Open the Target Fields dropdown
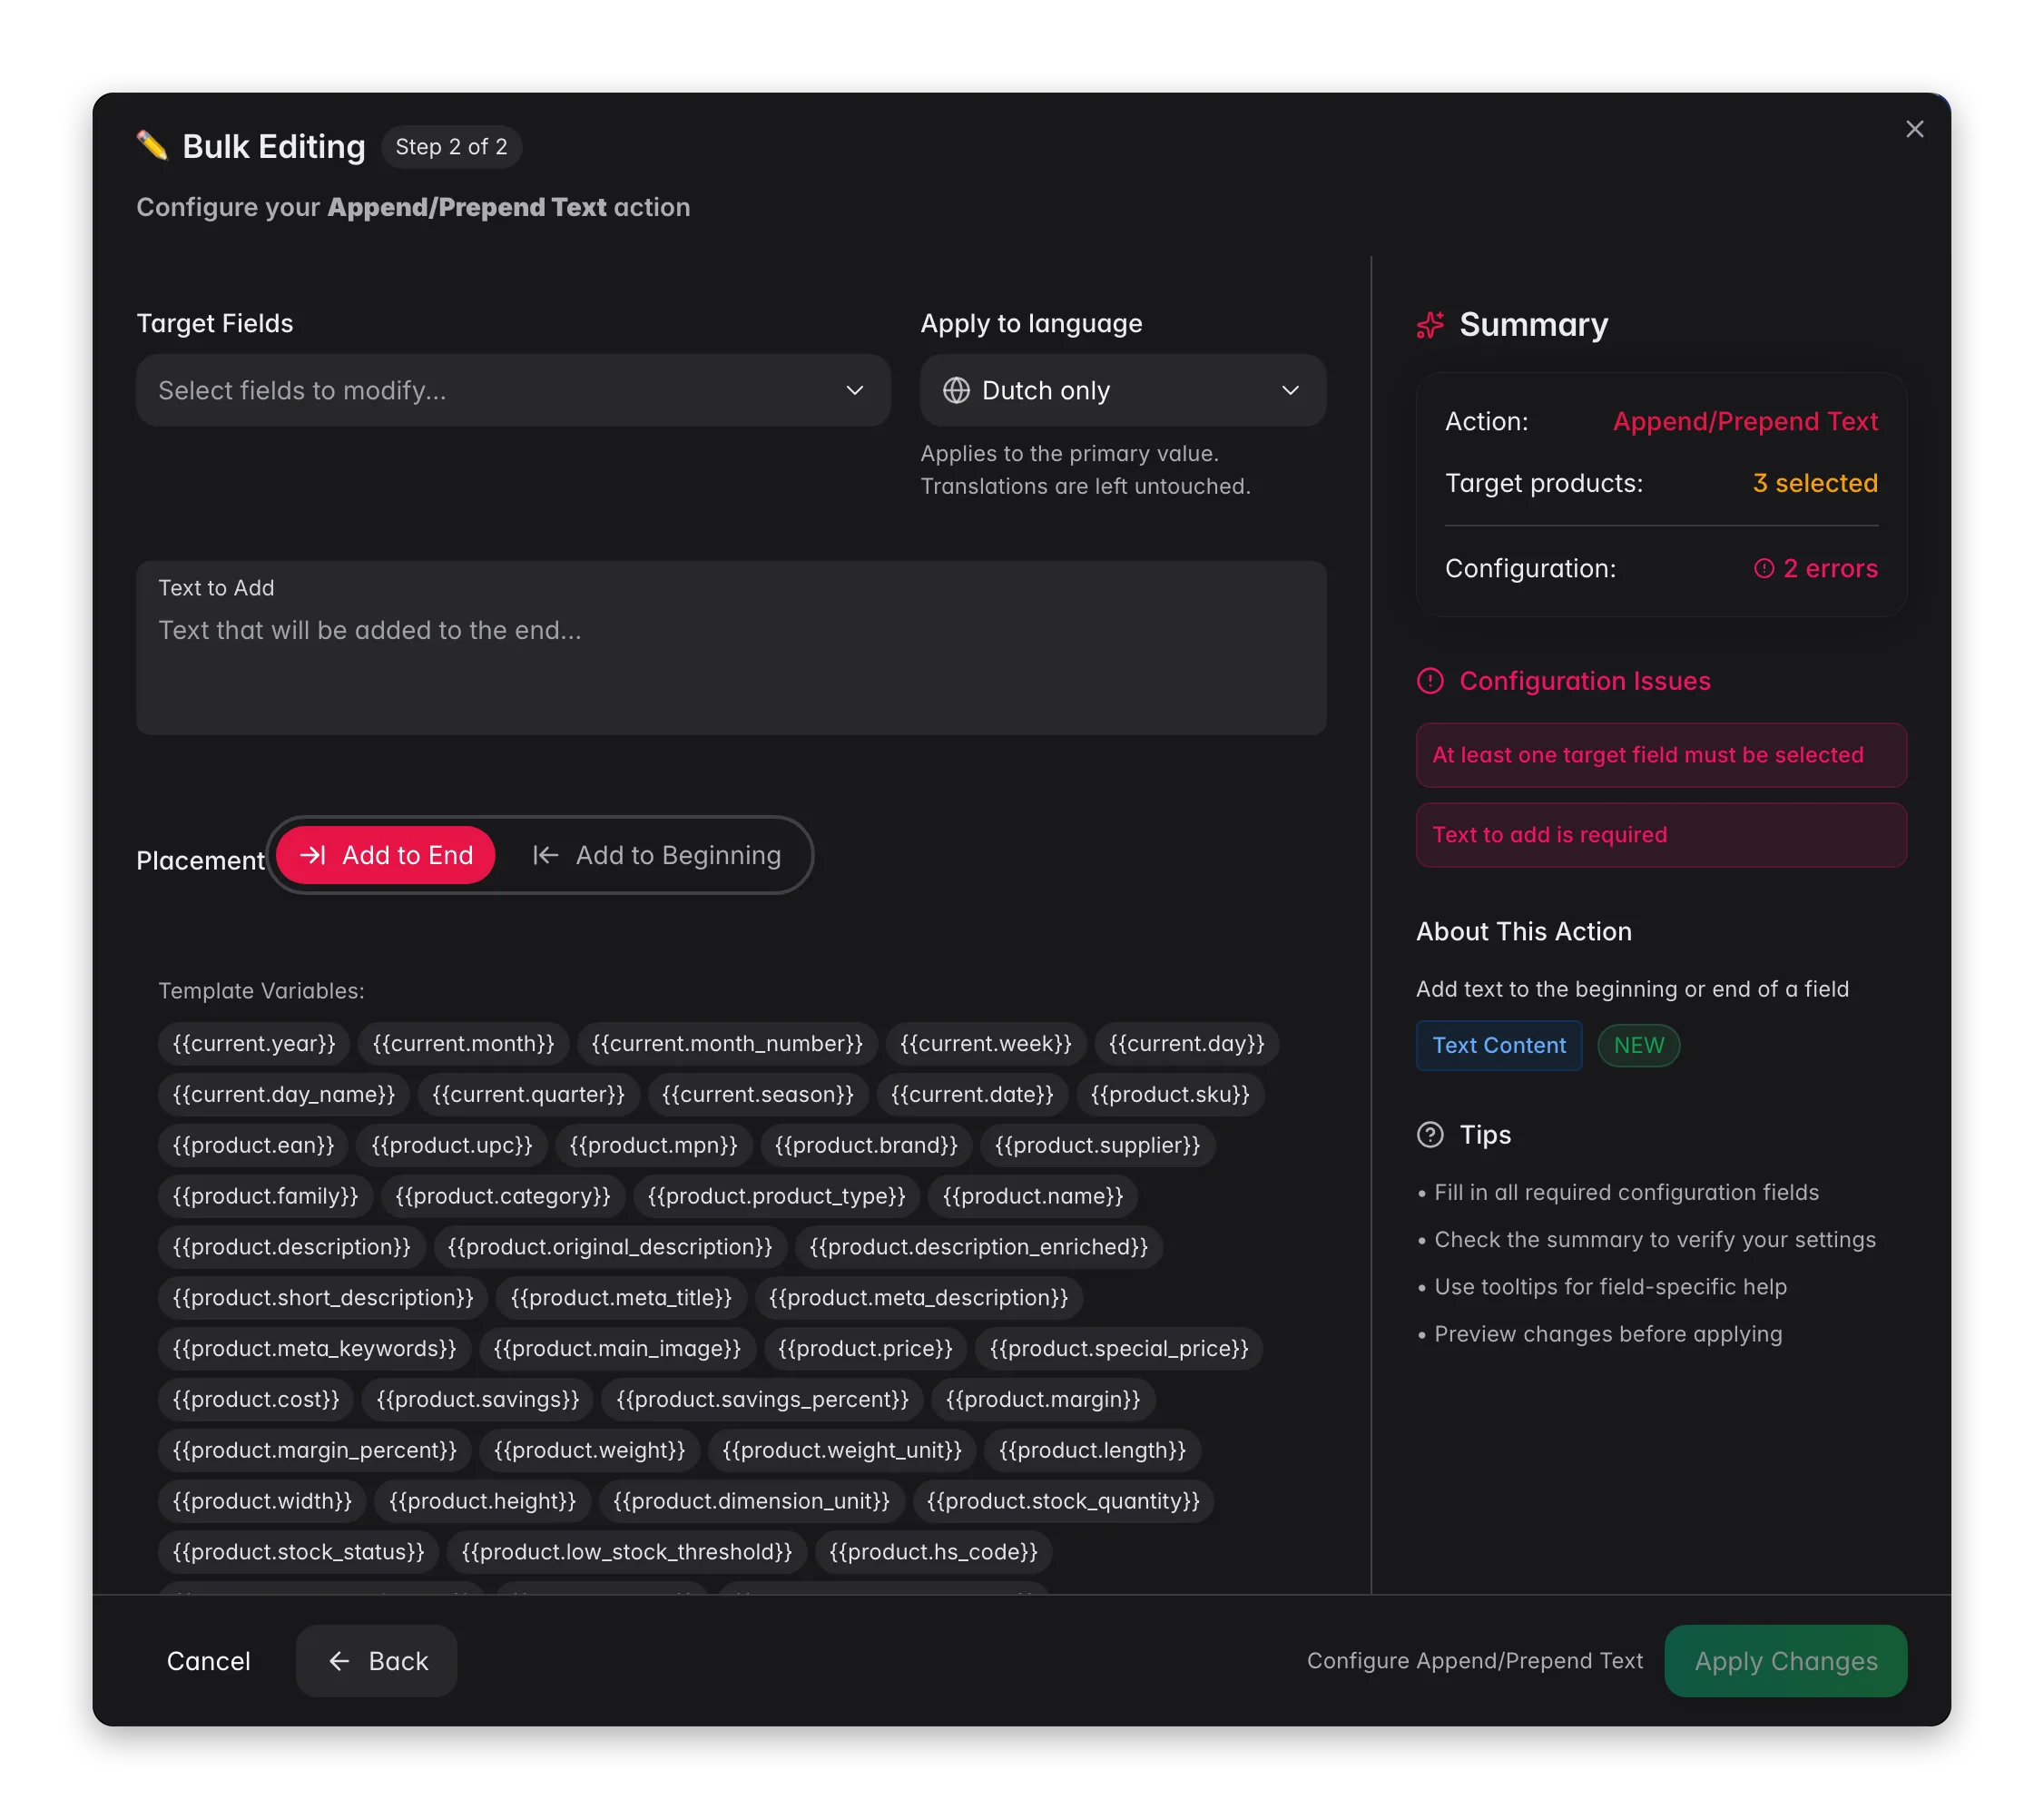 (513, 390)
